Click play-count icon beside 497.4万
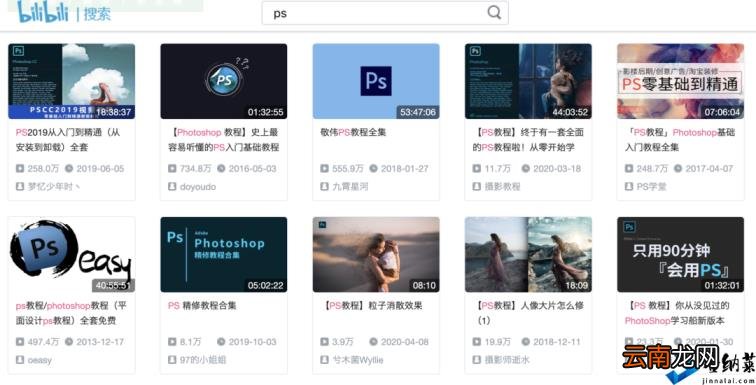The image size is (756, 385). (x=20, y=342)
